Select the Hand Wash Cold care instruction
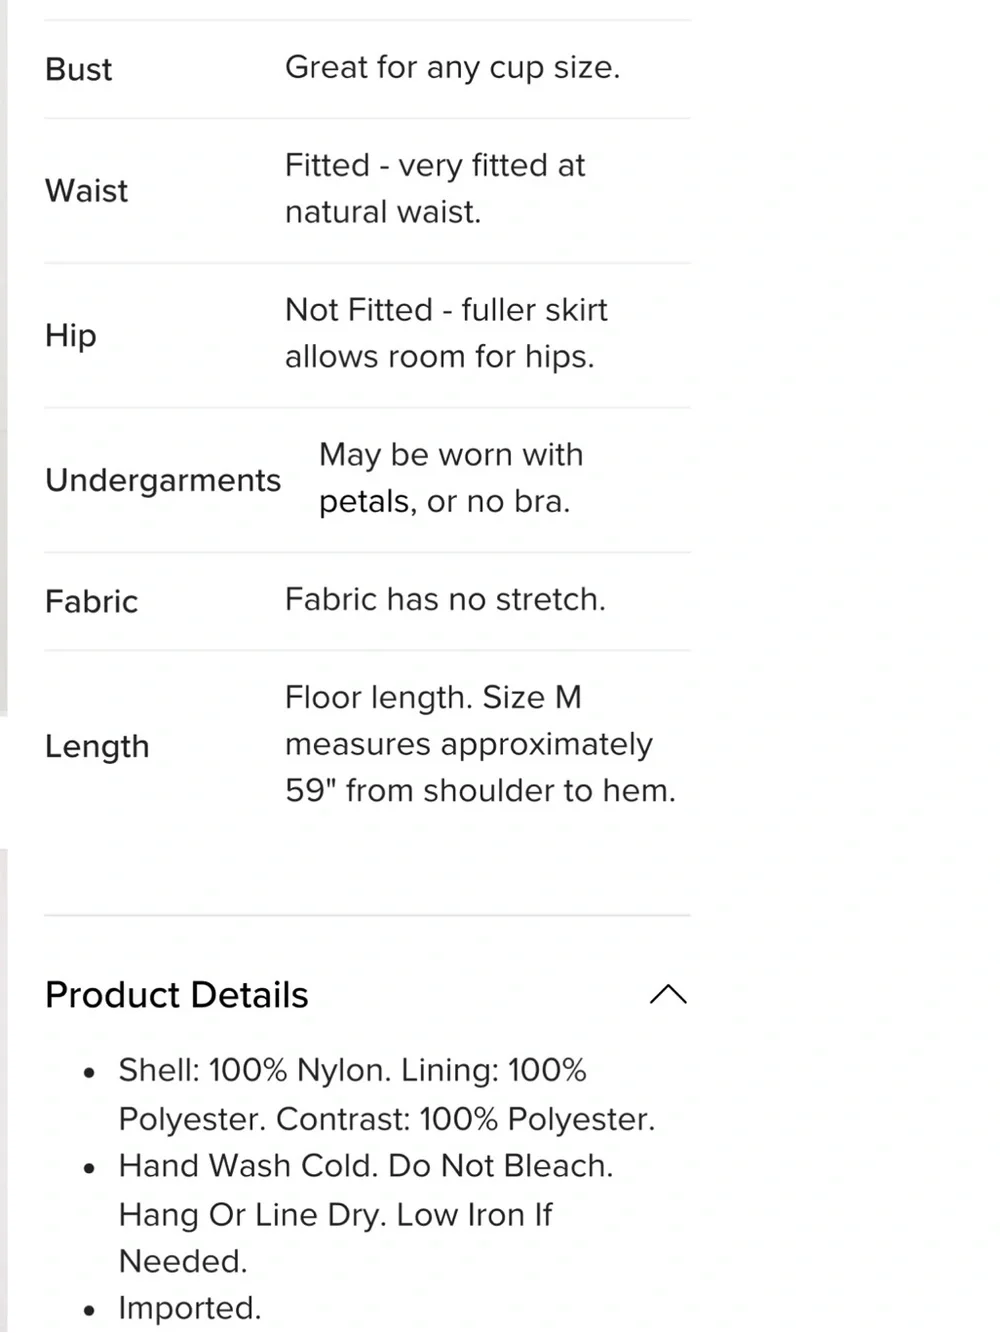1000x1333 pixels. pos(366,1213)
